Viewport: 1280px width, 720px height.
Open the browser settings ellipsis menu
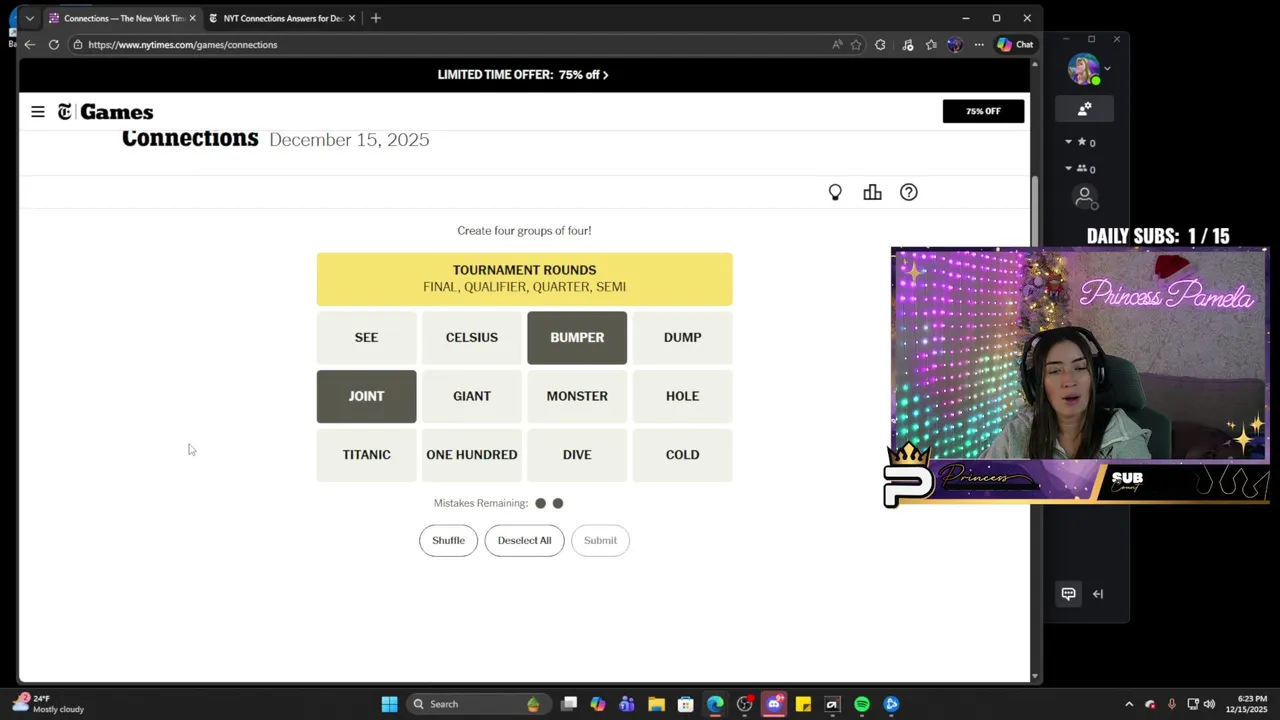[979, 44]
